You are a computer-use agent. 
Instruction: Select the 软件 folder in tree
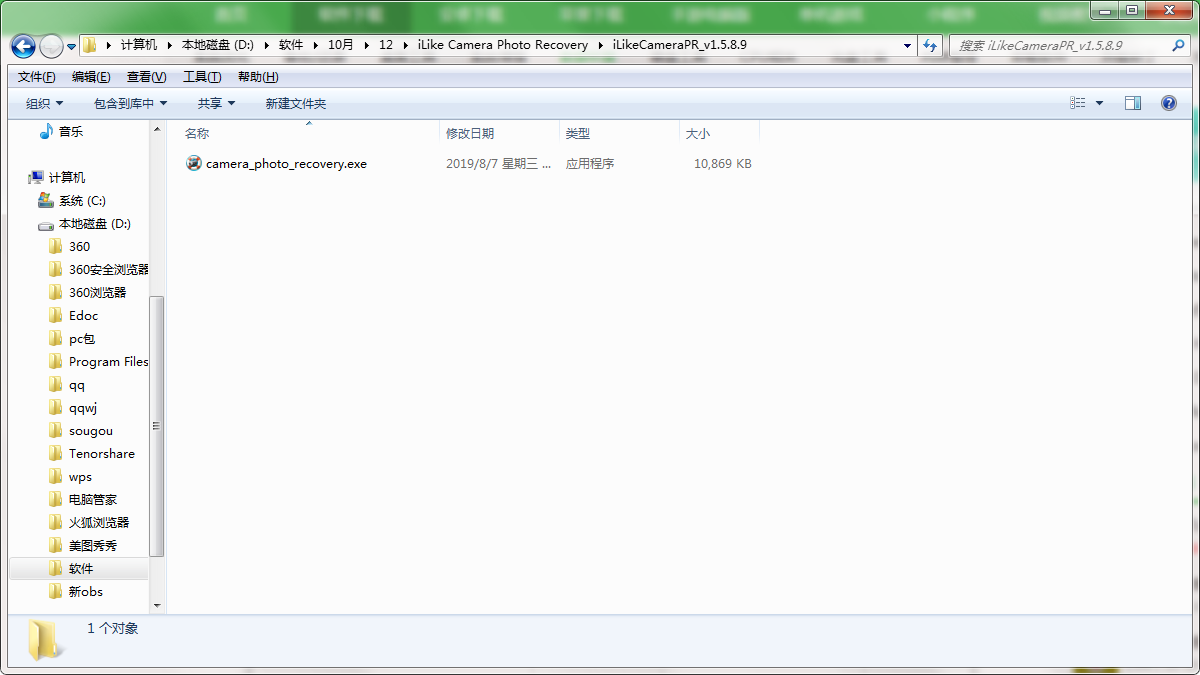[81, 568]
